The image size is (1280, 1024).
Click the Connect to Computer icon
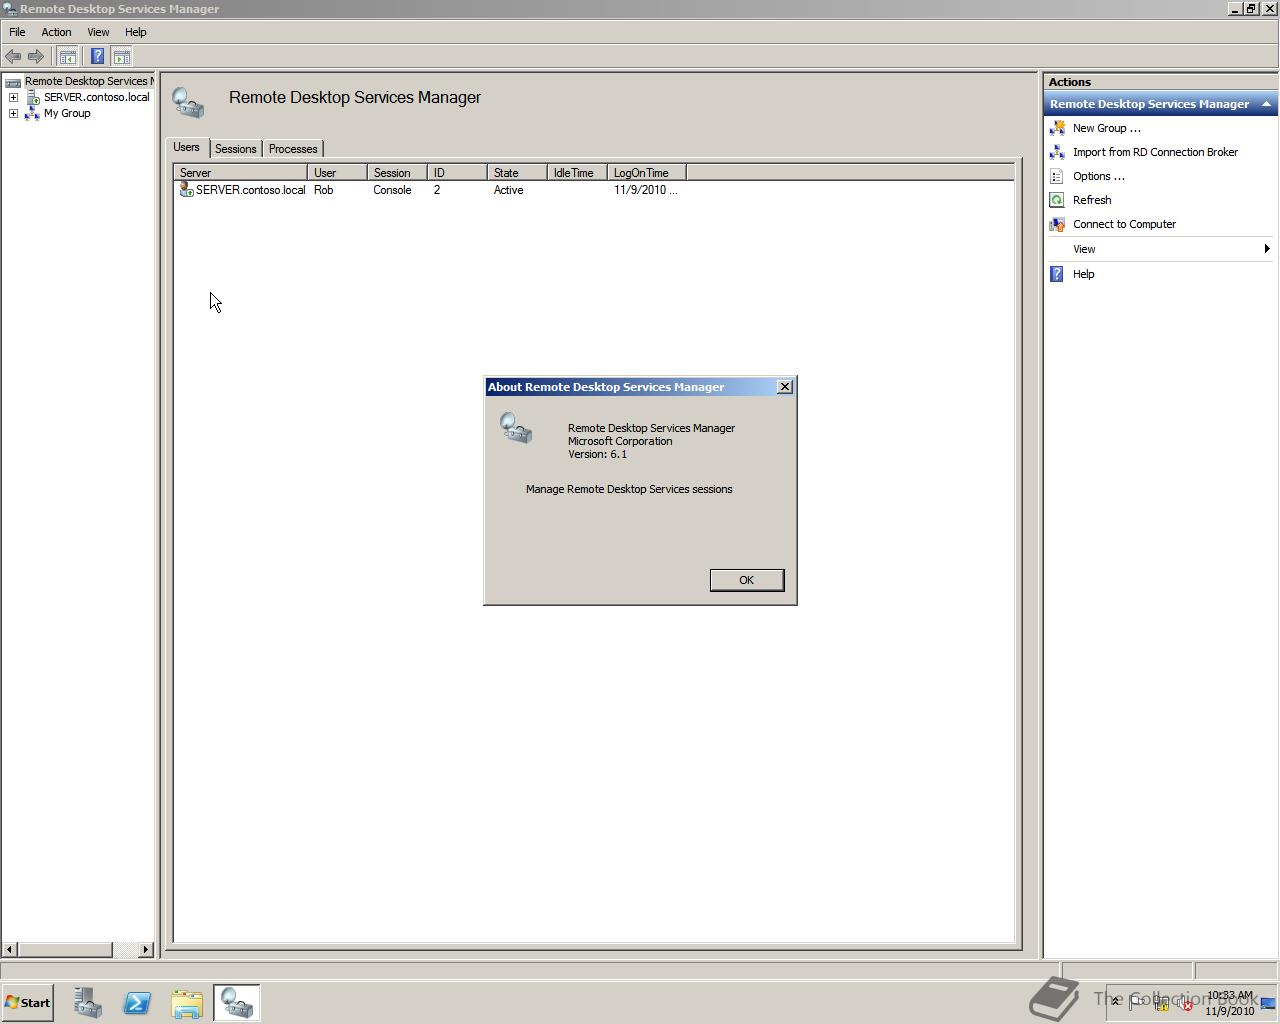(x=1057, y=224)
